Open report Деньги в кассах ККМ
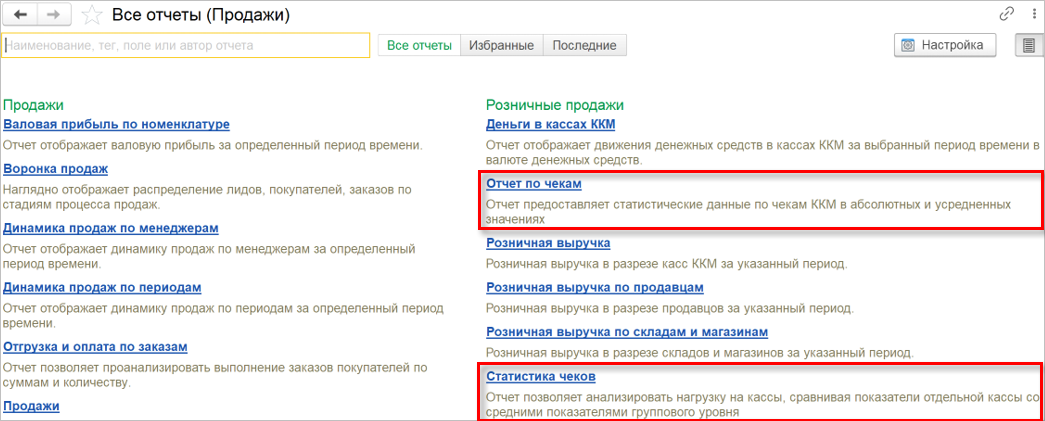The width and height of the screenshot is (1045, 421). pos(550,124)
